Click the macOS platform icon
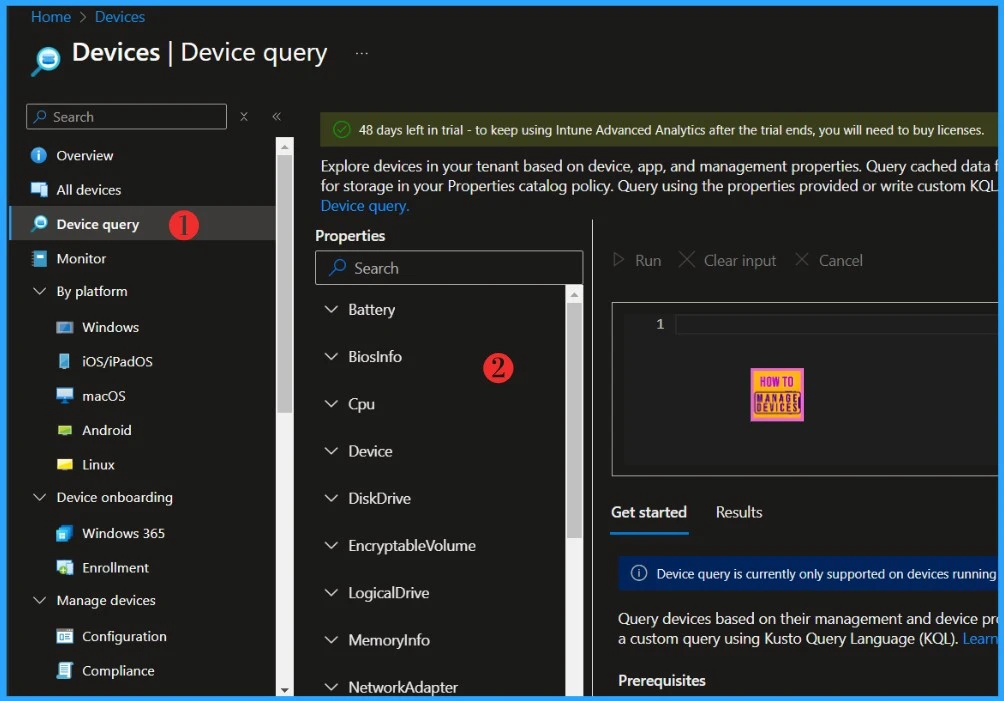Viewport: 1004px width, 701px height. tap(65, 396)
